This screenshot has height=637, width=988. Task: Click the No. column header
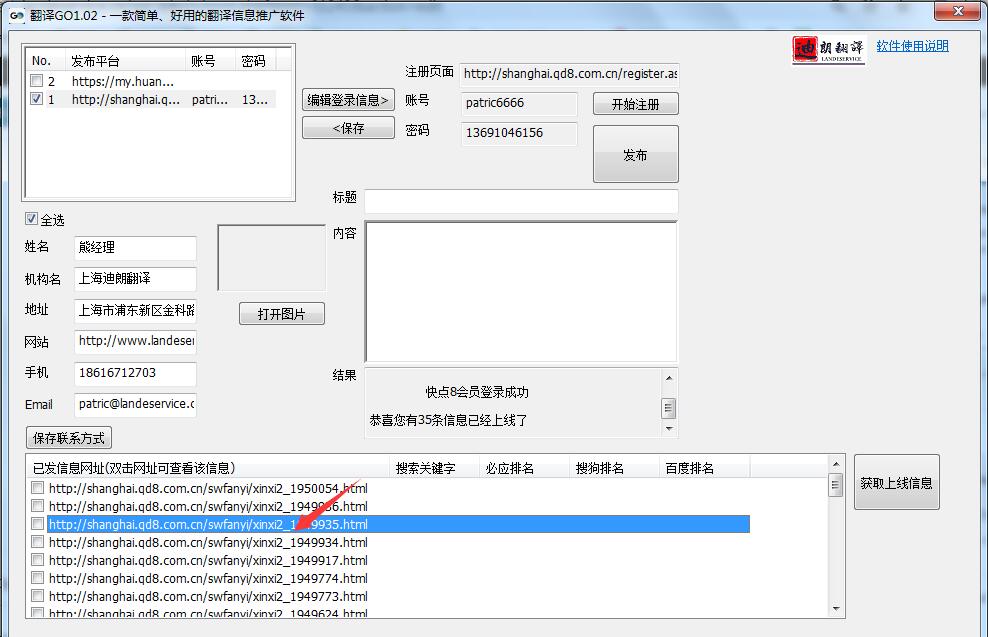coord(46,61)
